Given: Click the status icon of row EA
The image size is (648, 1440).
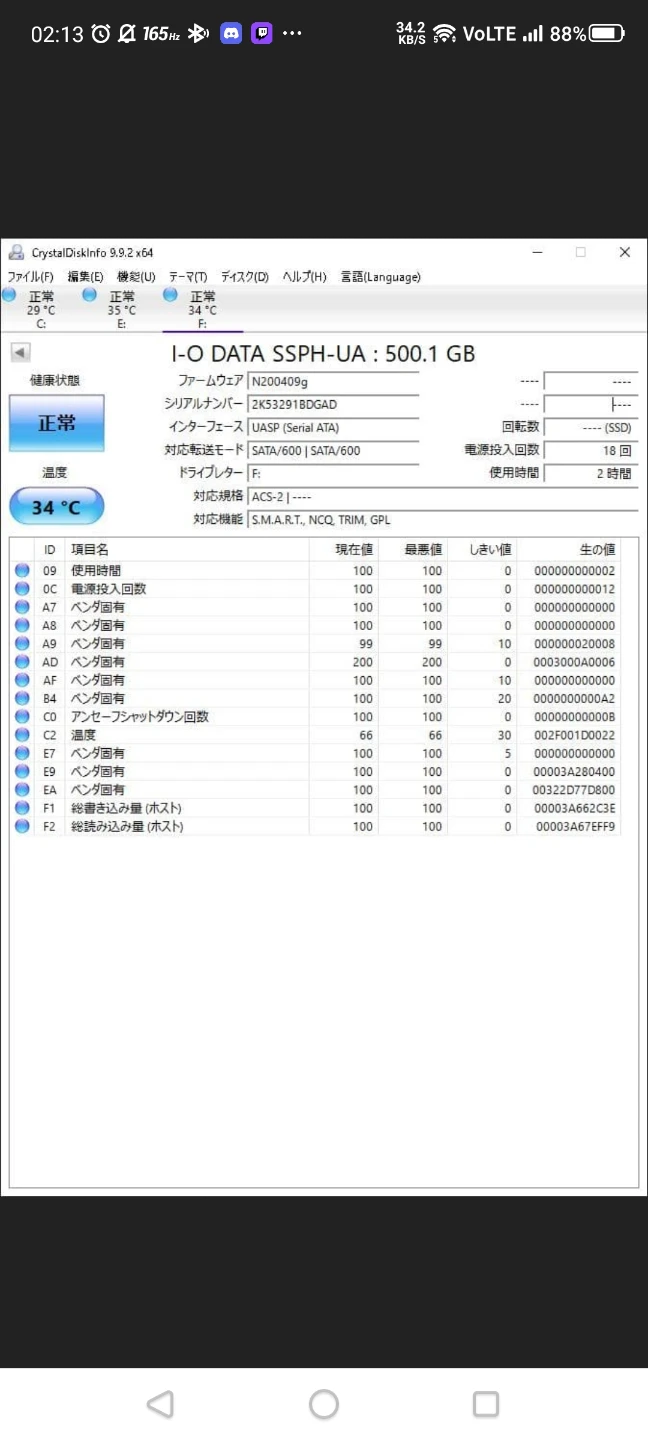Looking at the screenshot, I should pyautogui.click(x=22, y=790).
